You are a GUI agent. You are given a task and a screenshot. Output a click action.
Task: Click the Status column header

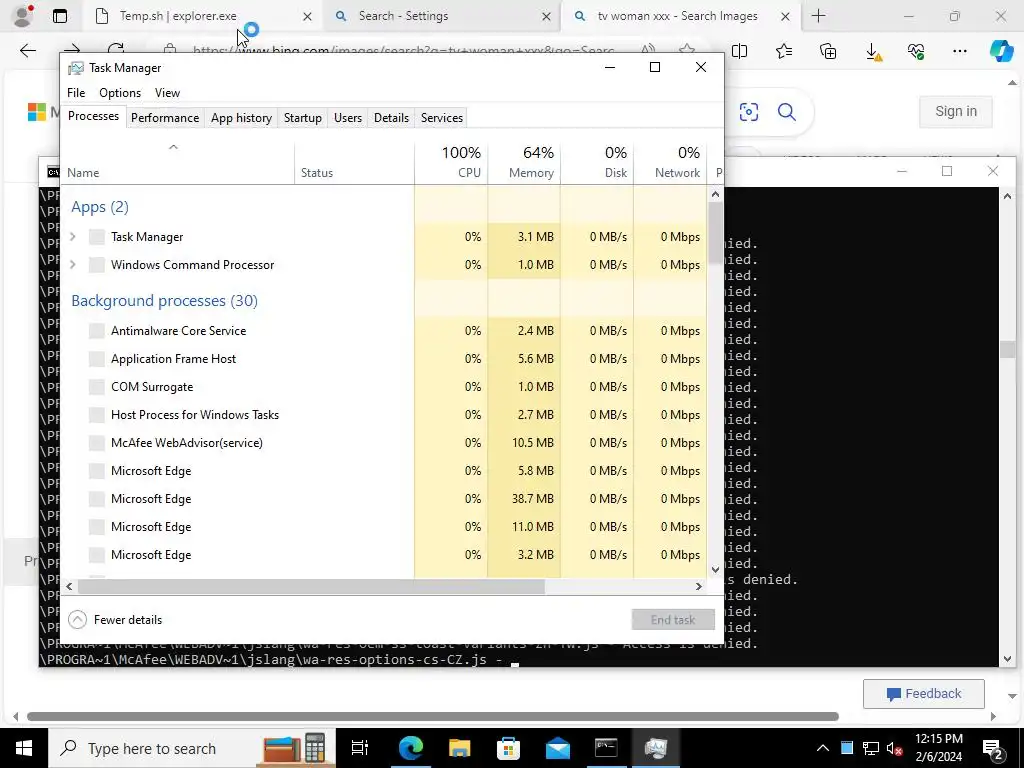pyautogui.click(x=355, y=162)
